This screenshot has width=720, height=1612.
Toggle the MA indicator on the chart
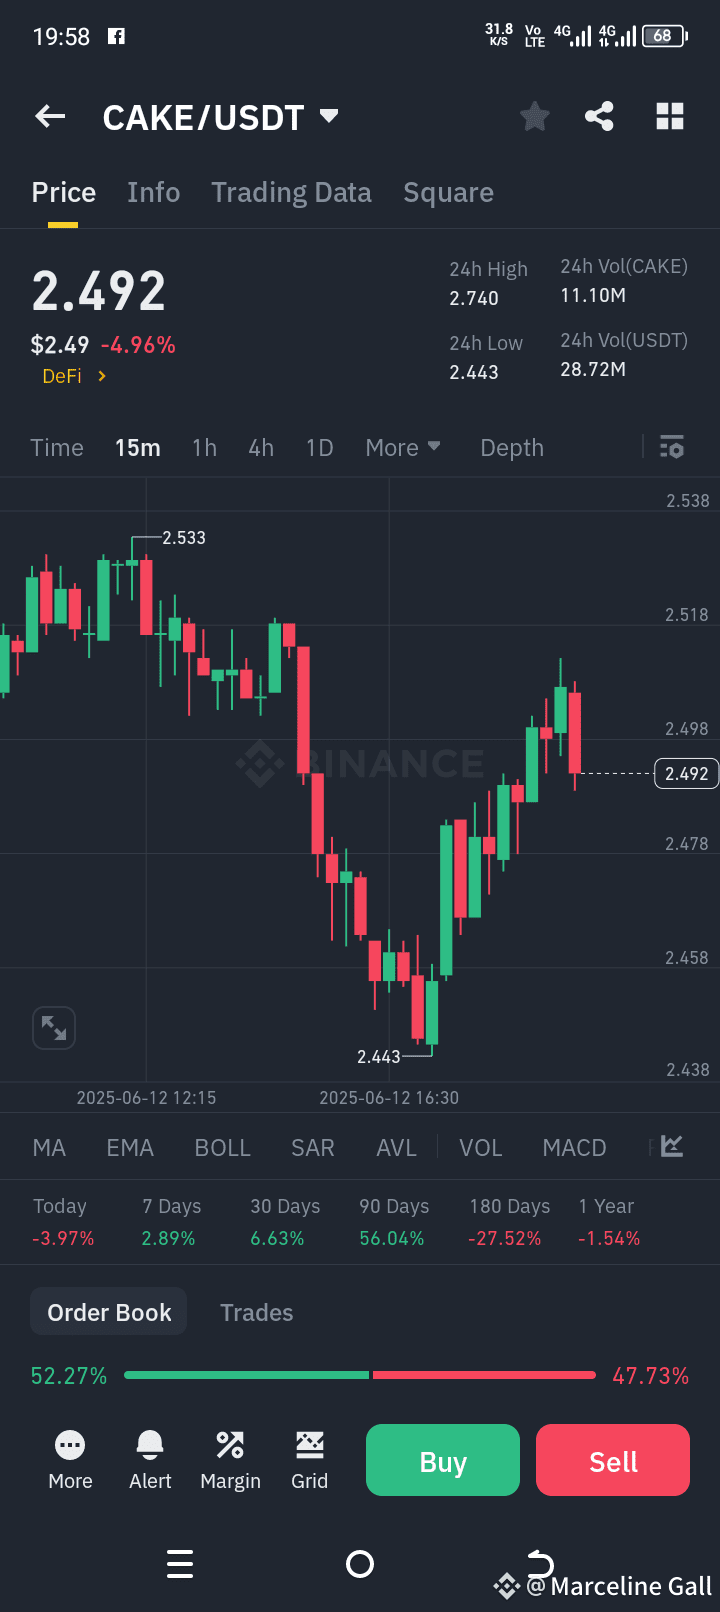pyautogui.click(x=48, y=1147)
